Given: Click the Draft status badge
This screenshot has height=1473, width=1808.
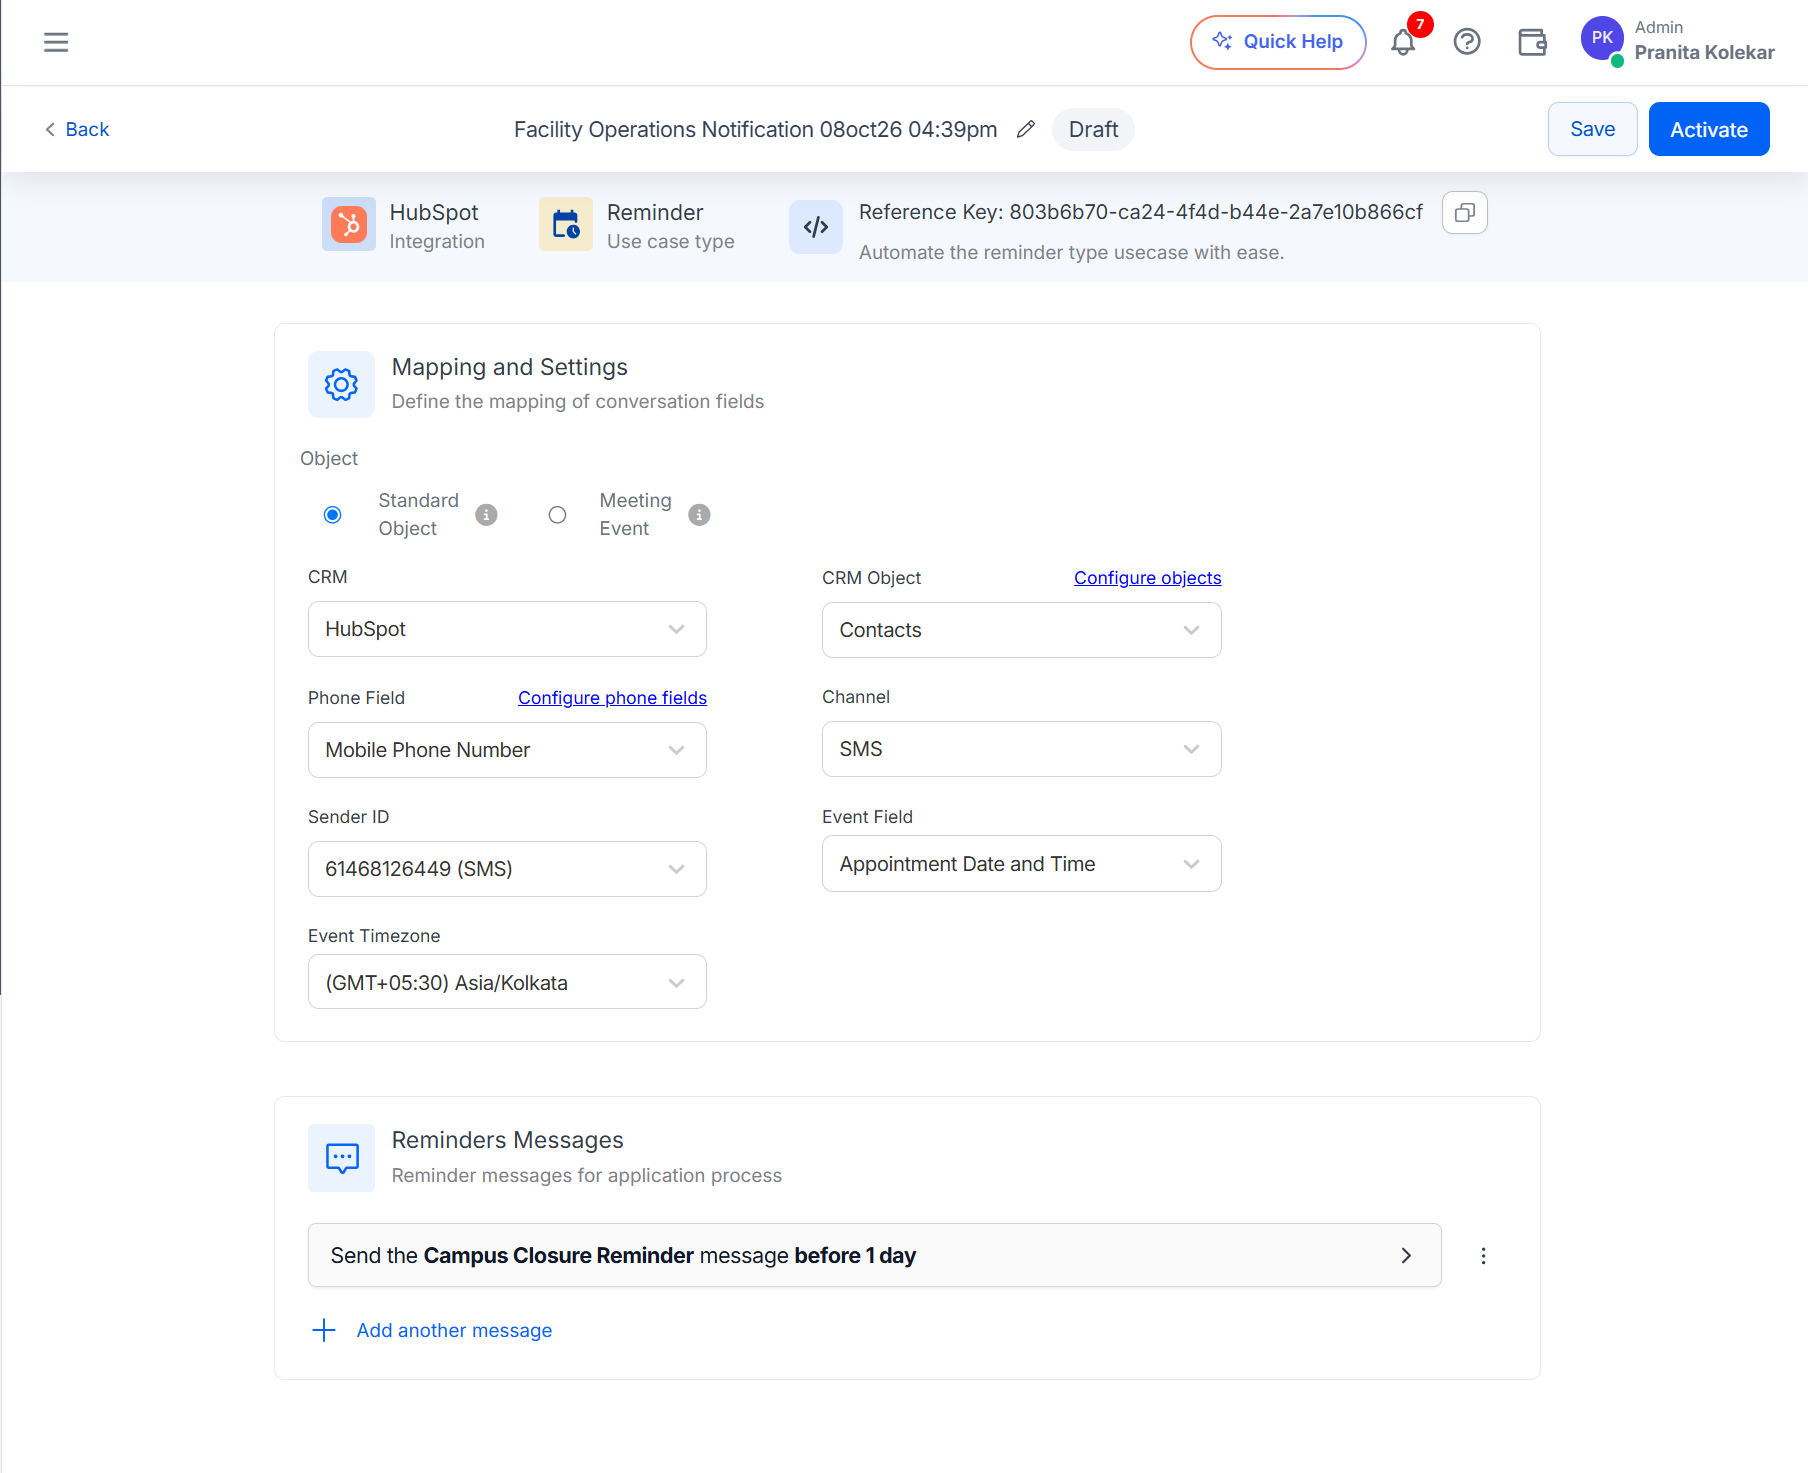Looking at the screenshot, I should pyautogui.click(x=1093, y=129).
